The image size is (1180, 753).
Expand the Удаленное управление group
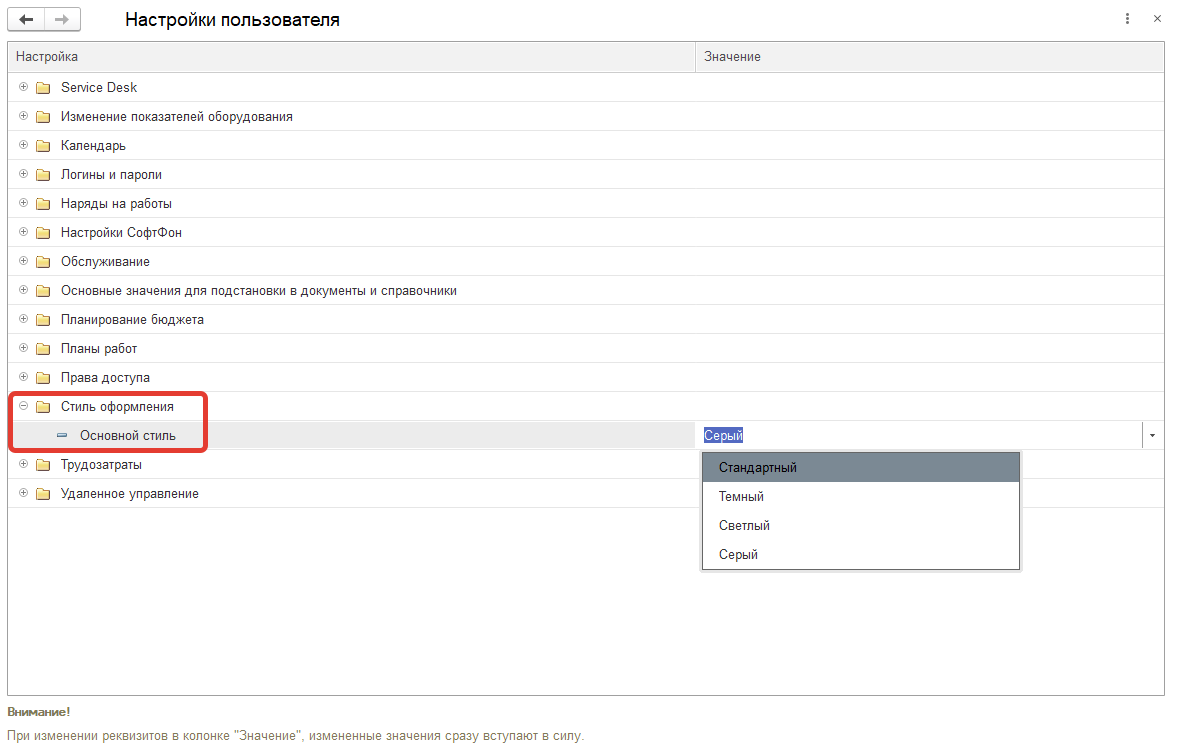coord(23,493)
